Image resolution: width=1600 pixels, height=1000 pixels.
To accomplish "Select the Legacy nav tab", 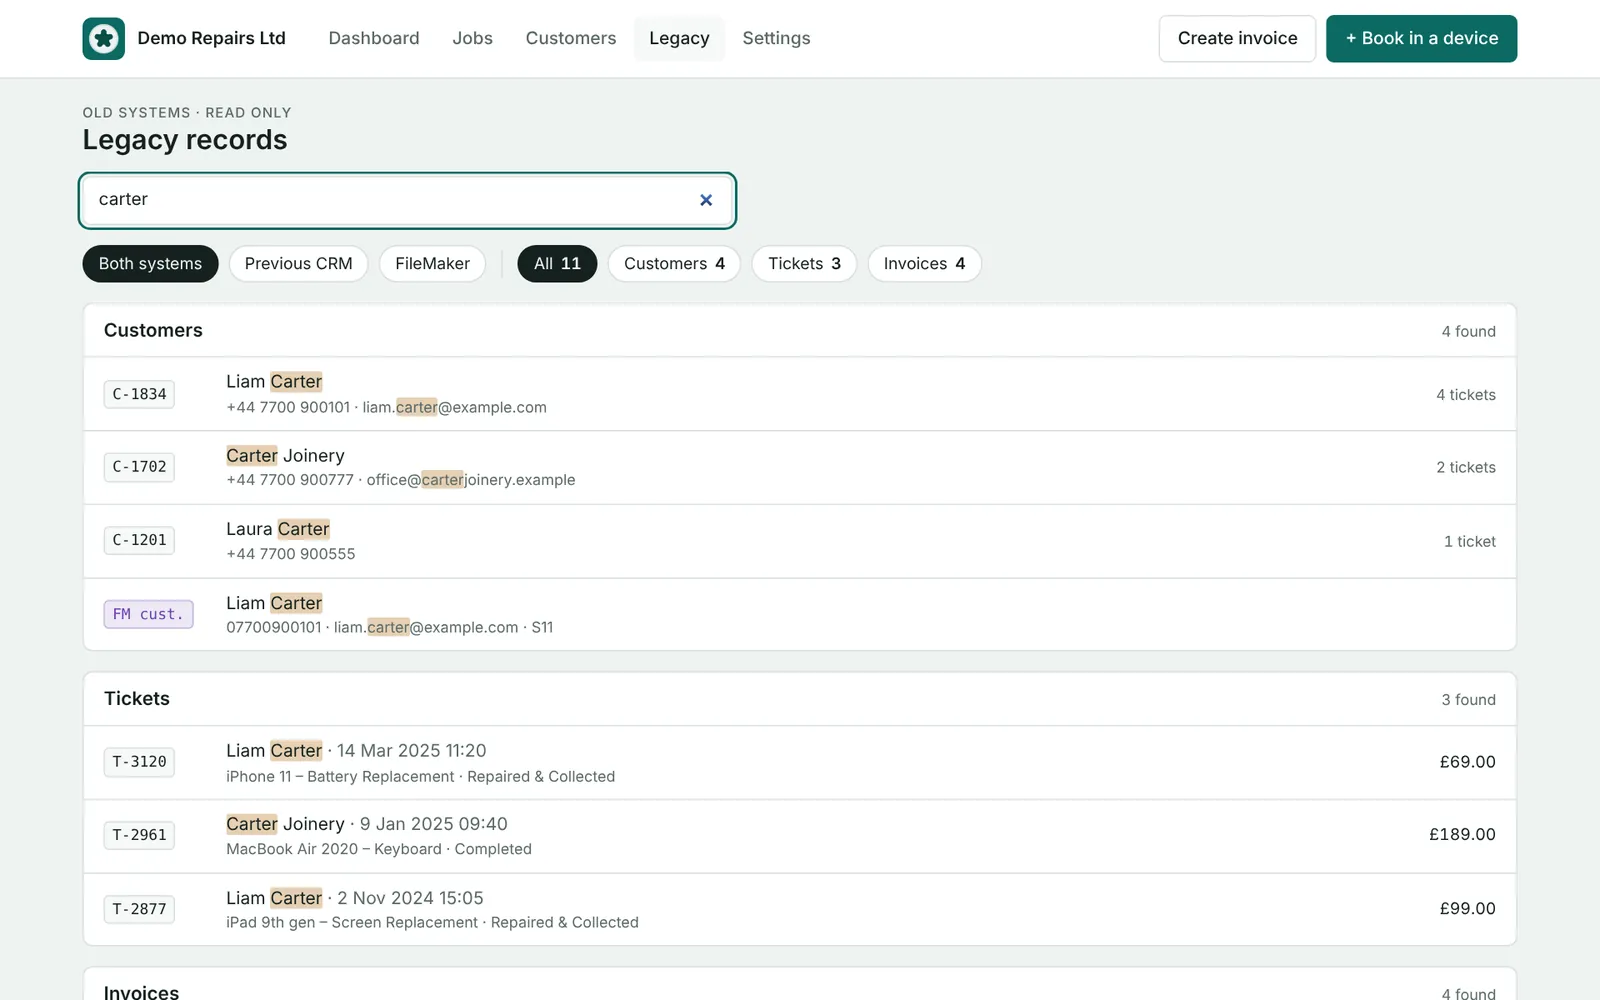I will point(679,38).
